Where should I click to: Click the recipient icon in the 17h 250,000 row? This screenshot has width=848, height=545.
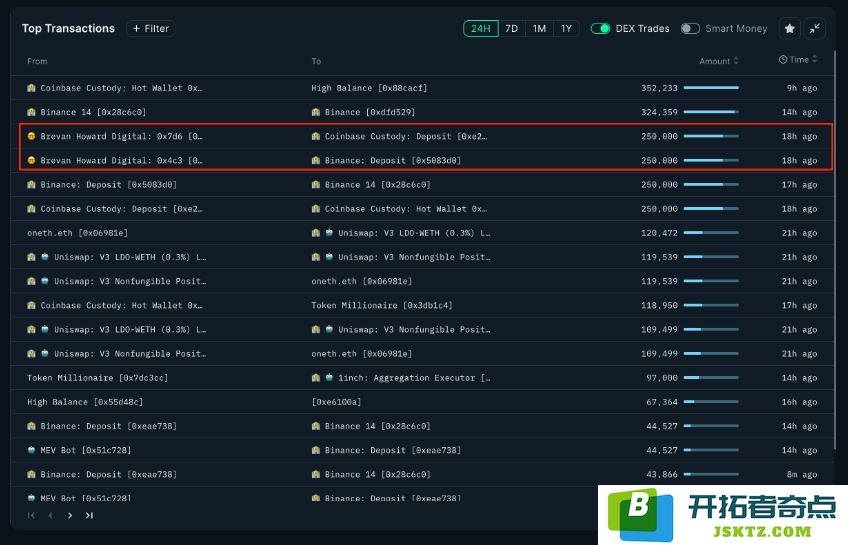[316, 184]
